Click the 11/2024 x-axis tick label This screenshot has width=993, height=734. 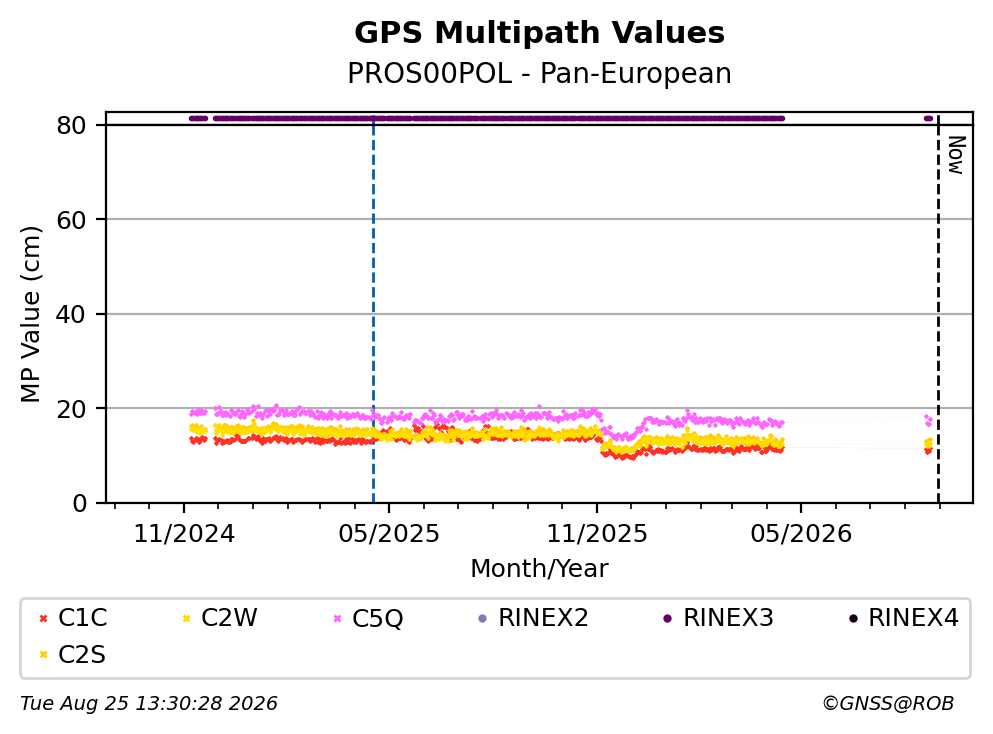coord(184,534)
